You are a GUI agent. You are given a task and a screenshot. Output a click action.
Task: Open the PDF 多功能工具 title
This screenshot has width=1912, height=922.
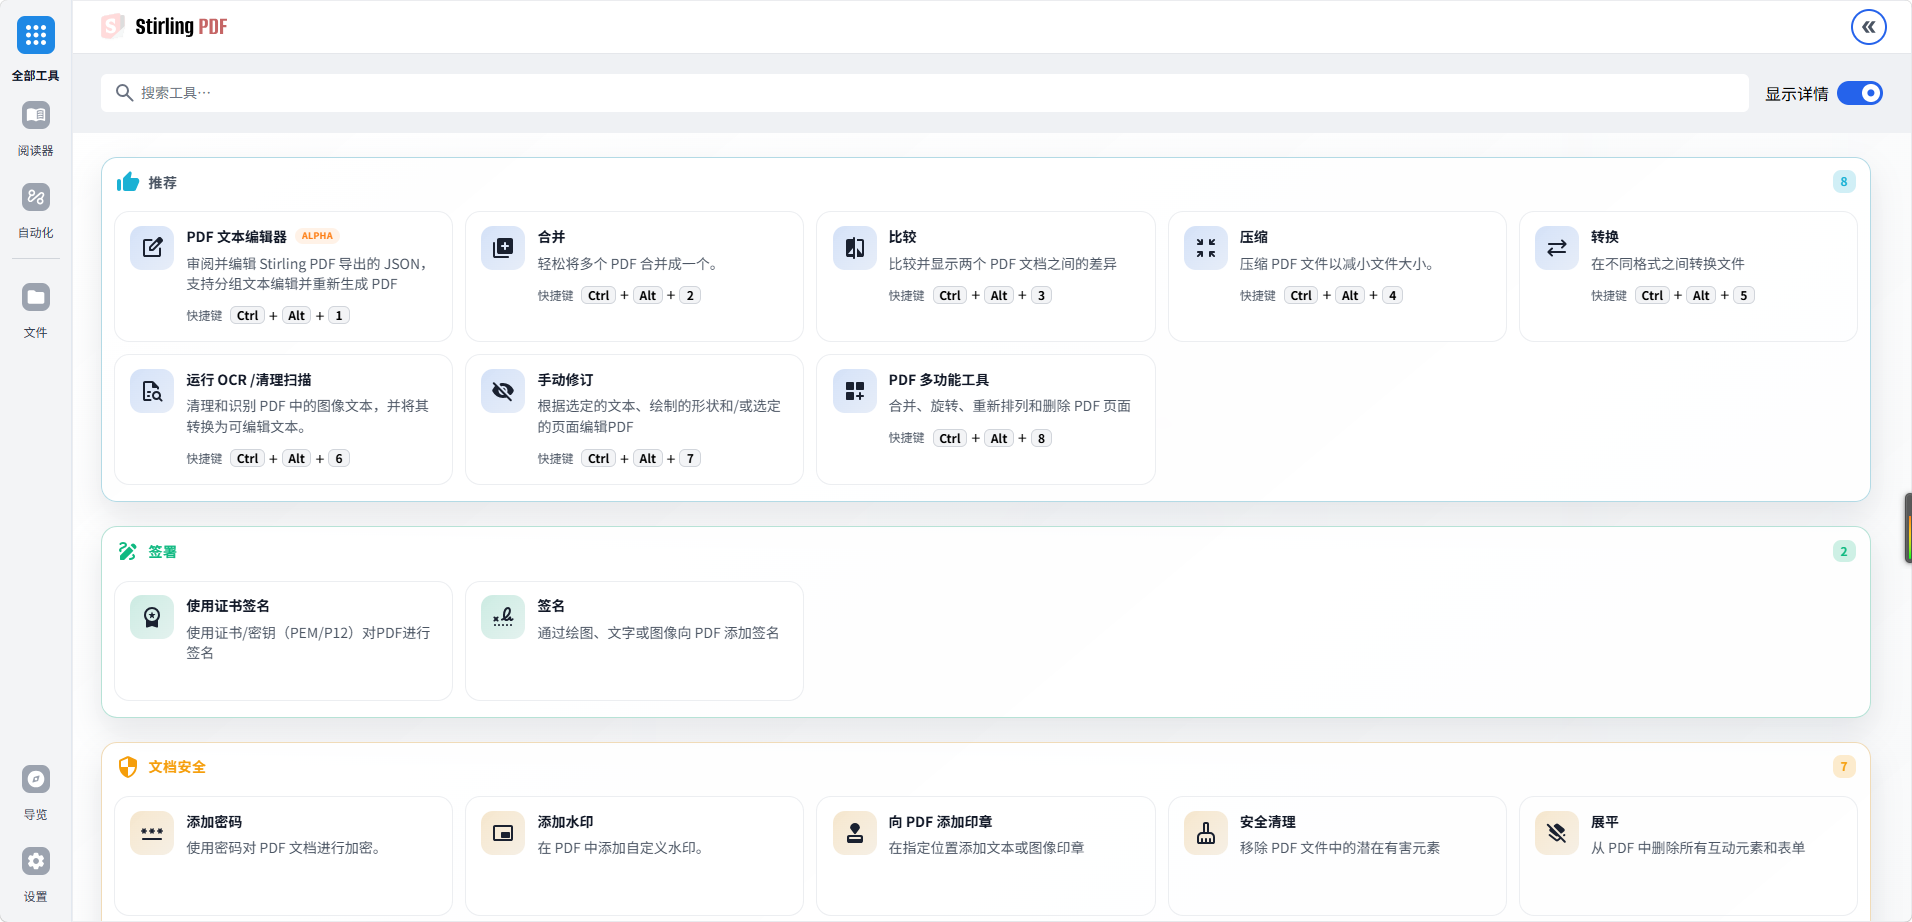coord(939,380)
